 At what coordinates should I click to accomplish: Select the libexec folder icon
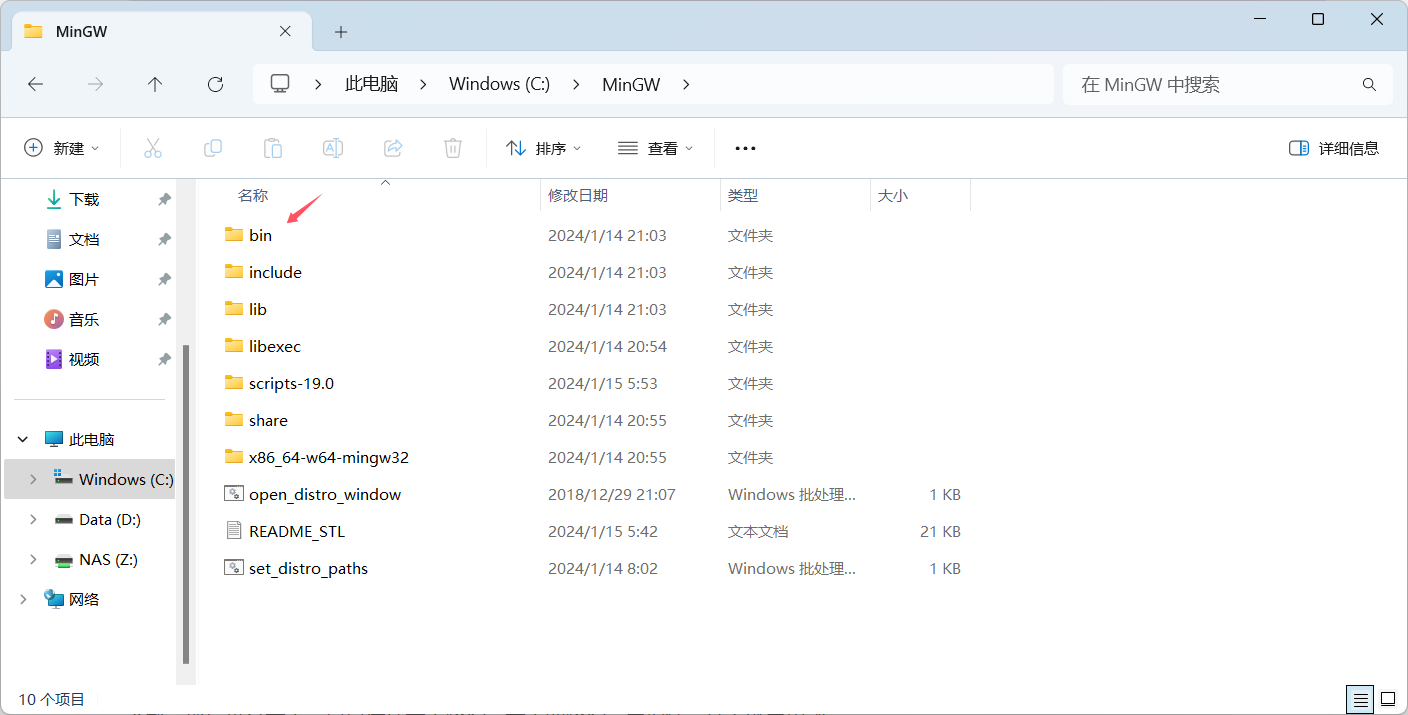pyautogui.click(x=234, y=345)
